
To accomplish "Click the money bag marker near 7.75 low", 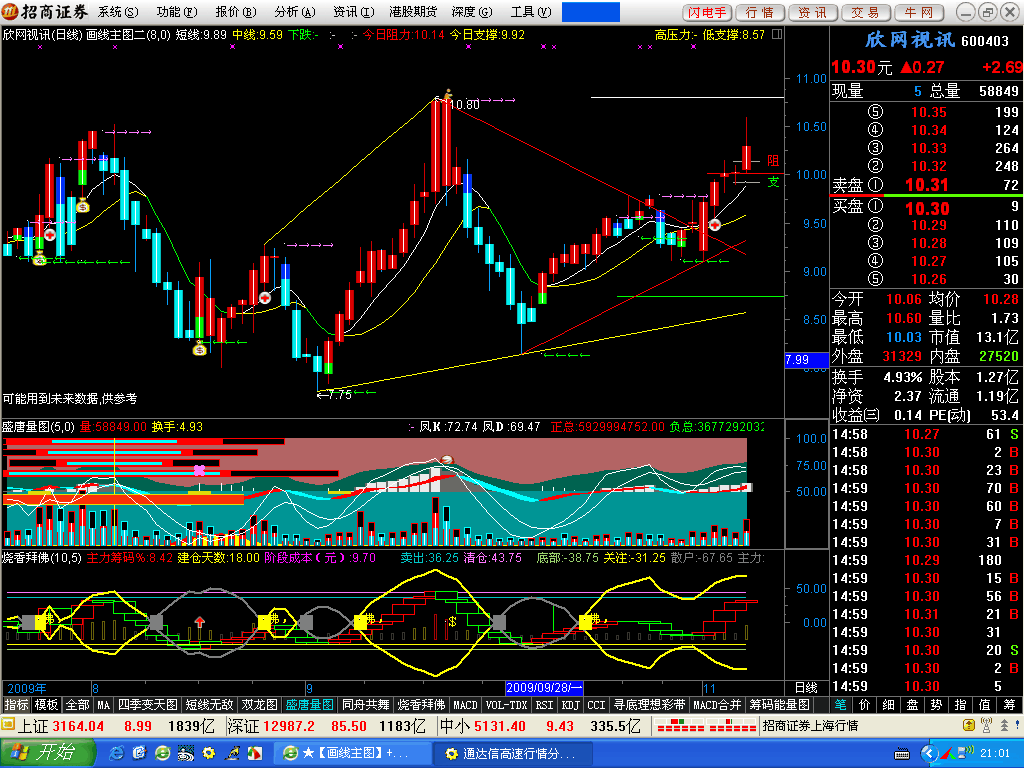I will tap(200, 349).
